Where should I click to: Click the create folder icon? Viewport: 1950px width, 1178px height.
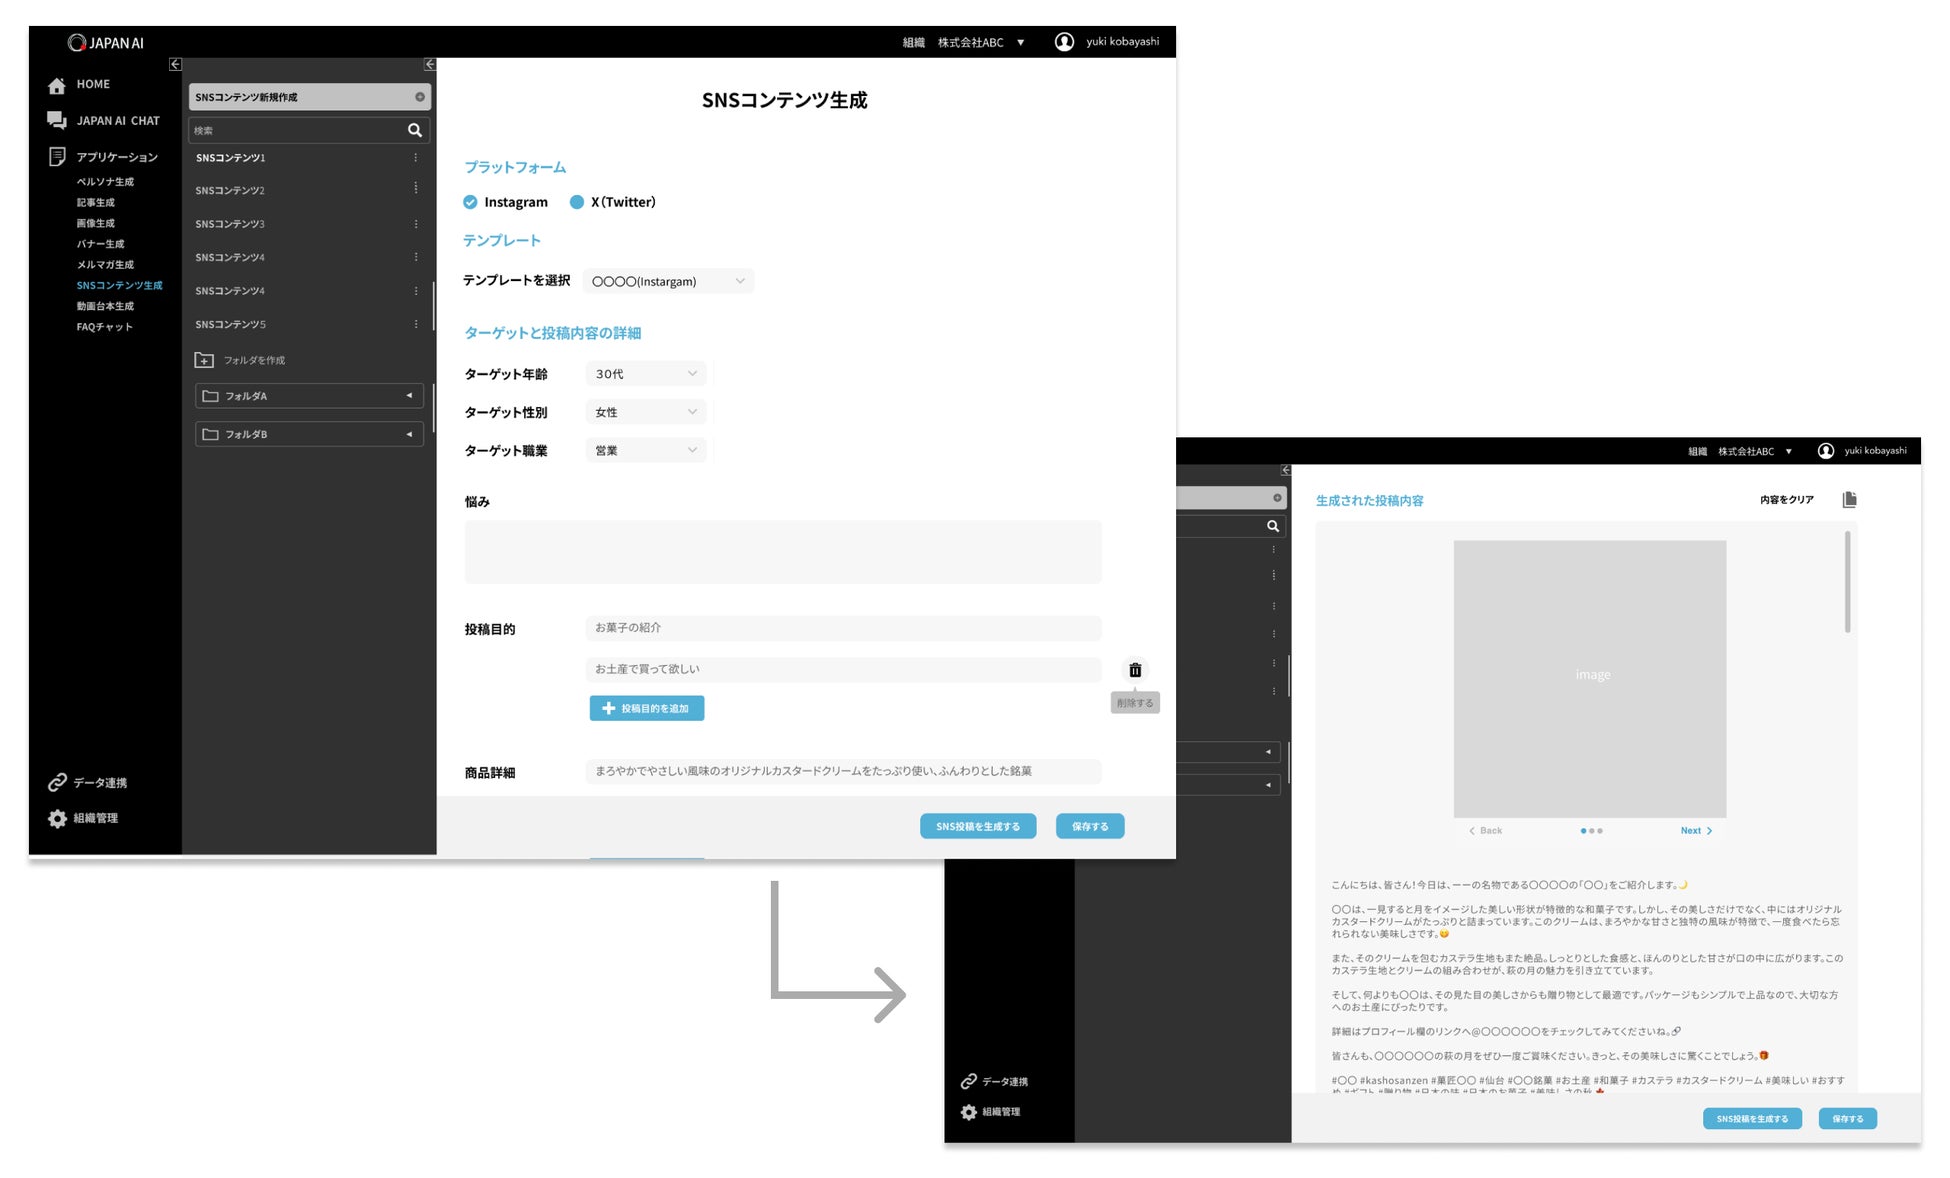pos(204,360)
